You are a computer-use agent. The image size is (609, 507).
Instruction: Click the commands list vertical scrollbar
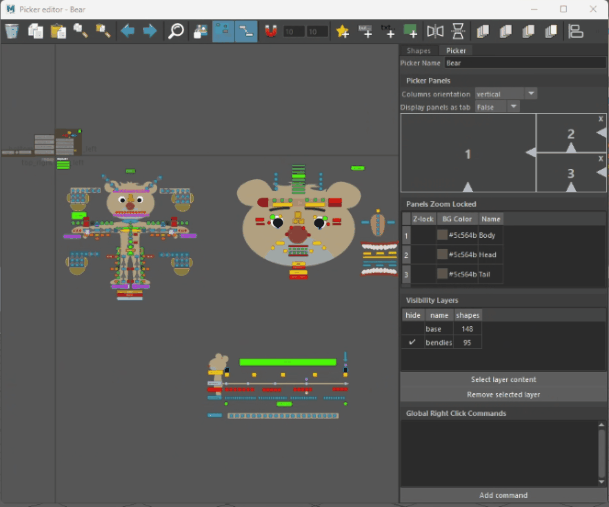[x=602, y=453]
